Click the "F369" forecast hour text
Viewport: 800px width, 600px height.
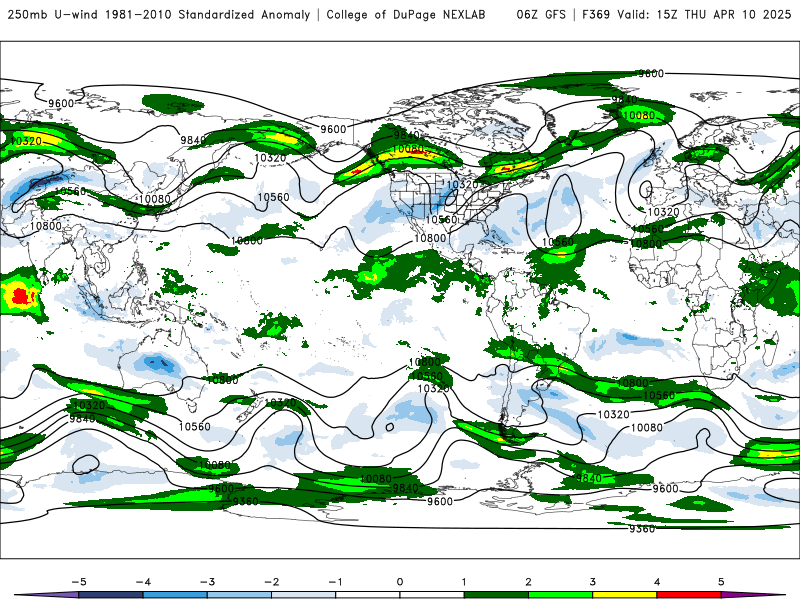[x=596, y=14]
